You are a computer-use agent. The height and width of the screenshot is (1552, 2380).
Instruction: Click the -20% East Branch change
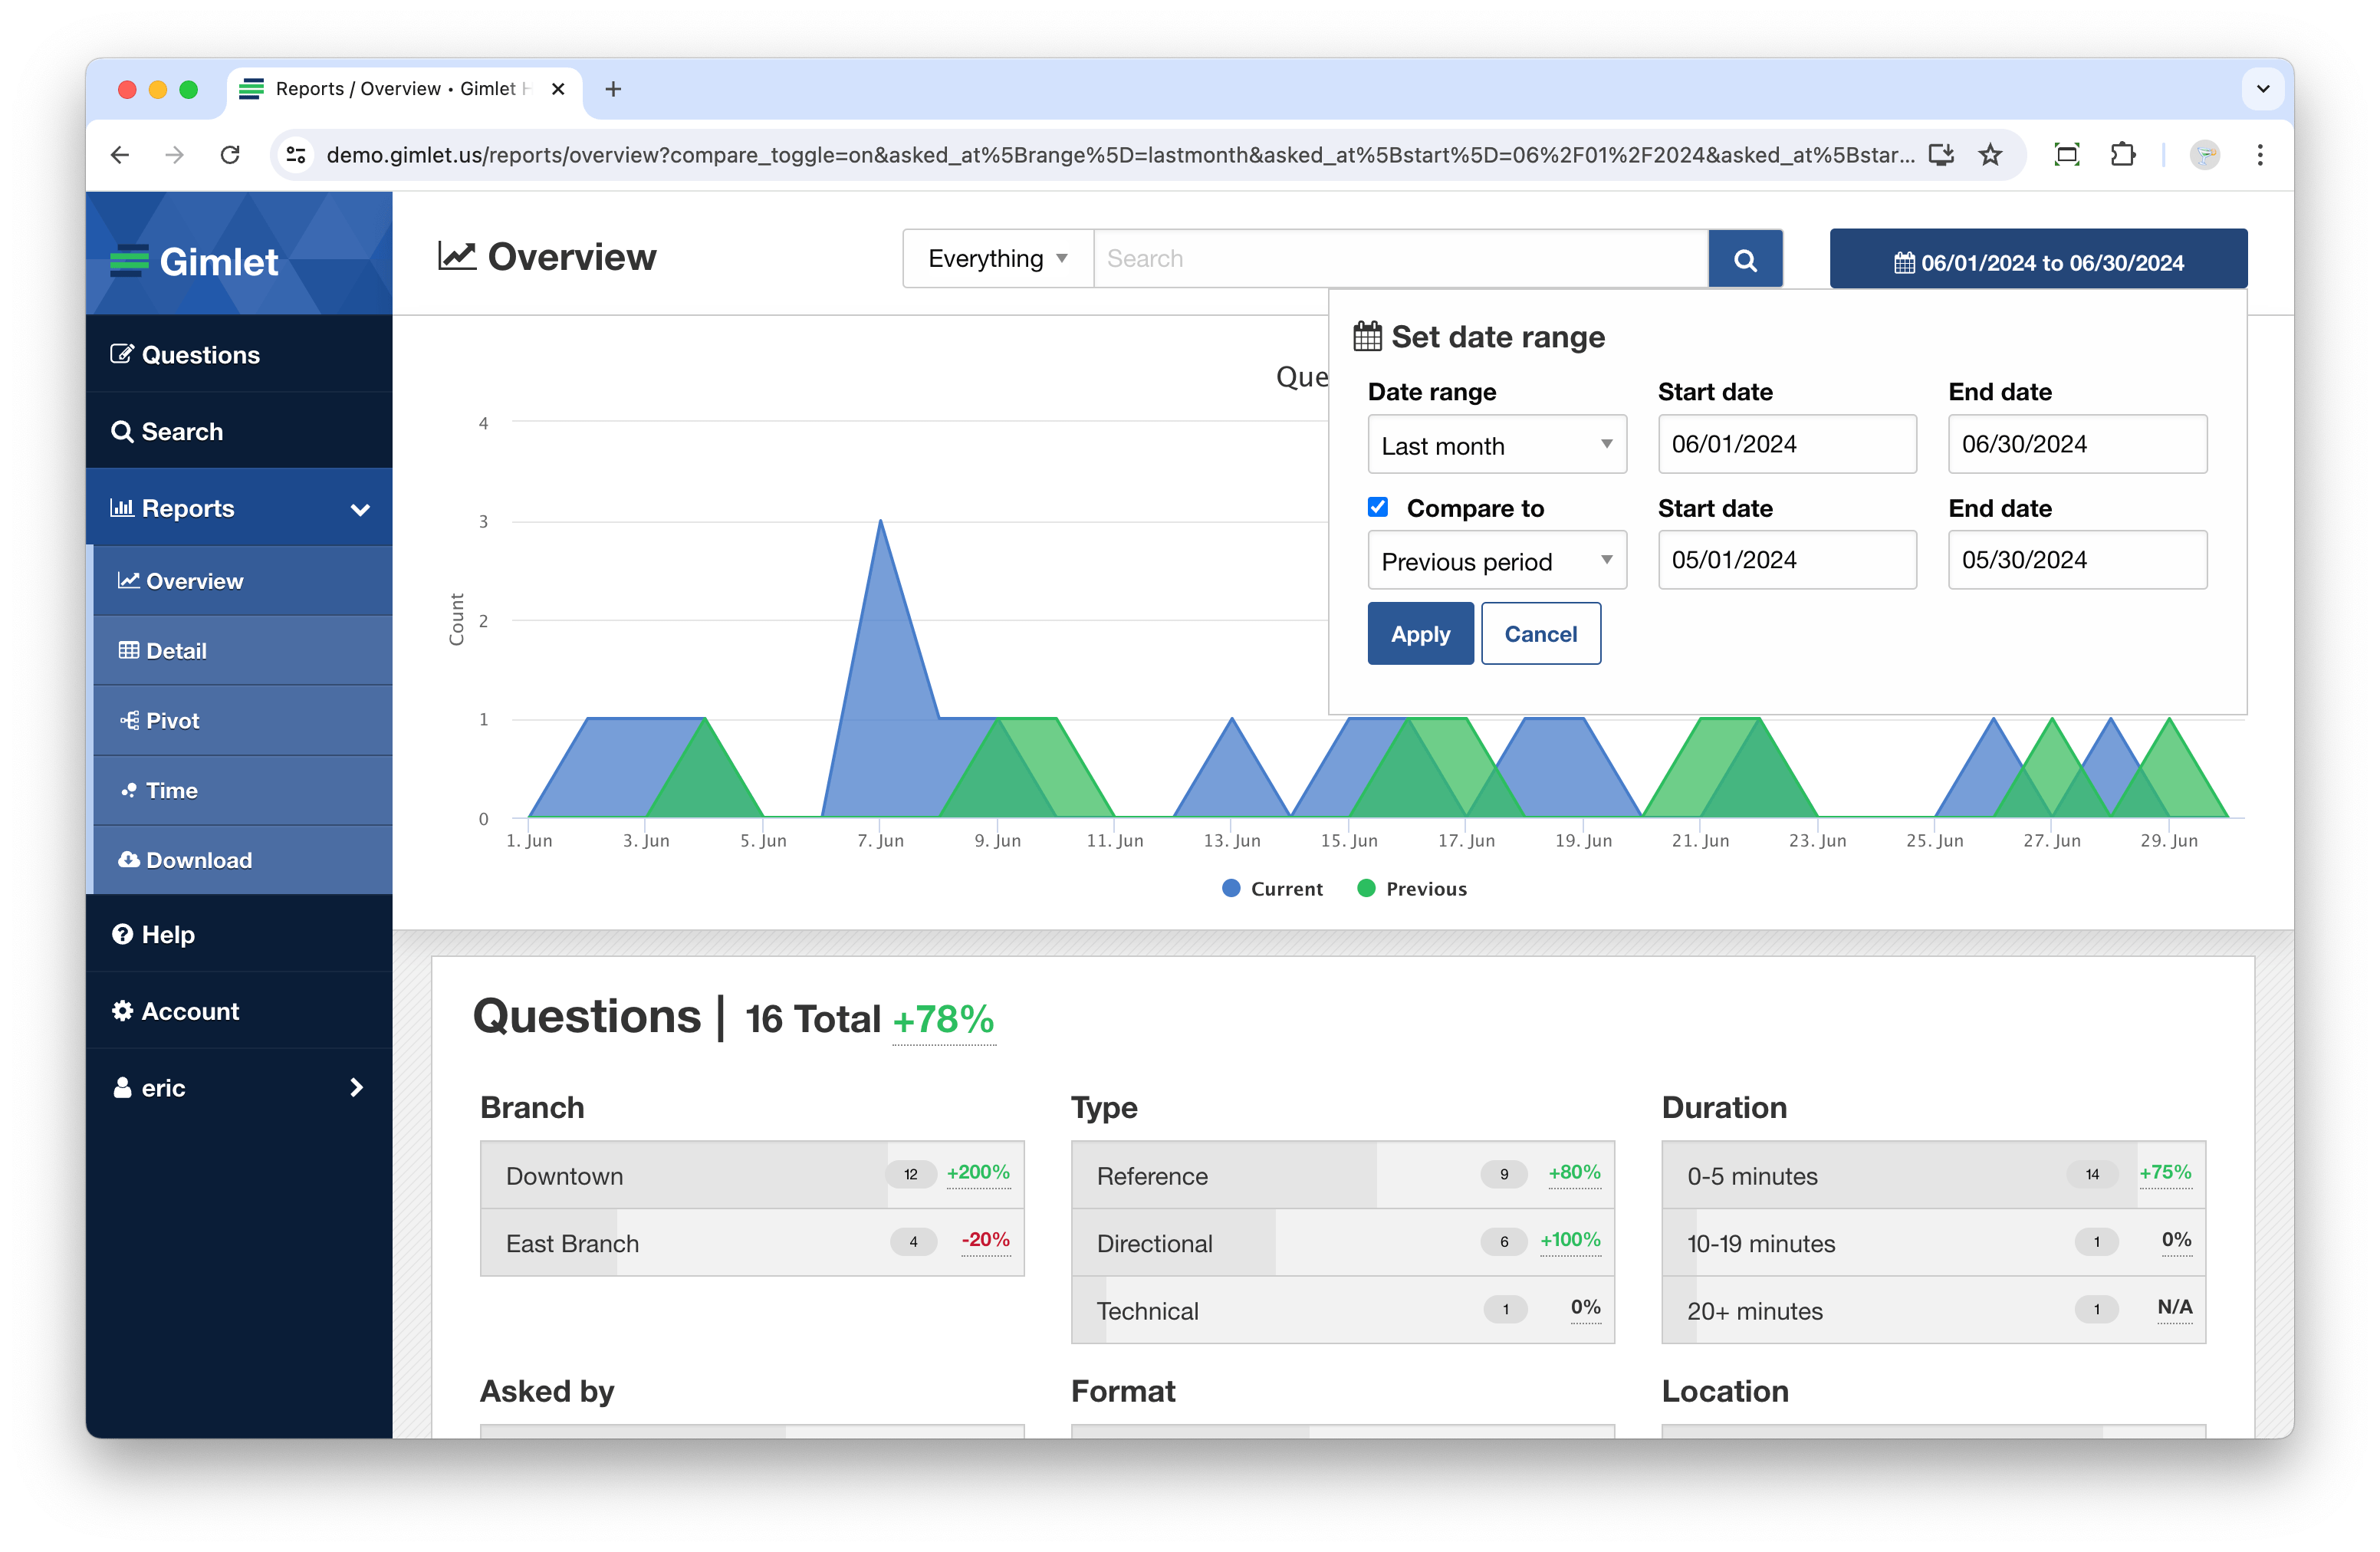pos(985,1240)
